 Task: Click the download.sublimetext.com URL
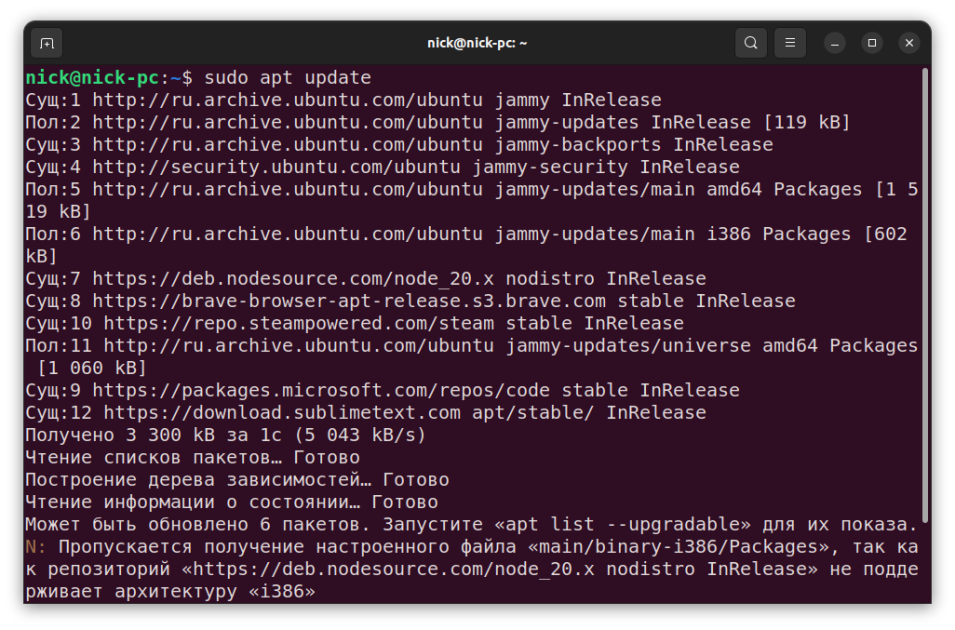pyautogui.click(x=282, y=412)
